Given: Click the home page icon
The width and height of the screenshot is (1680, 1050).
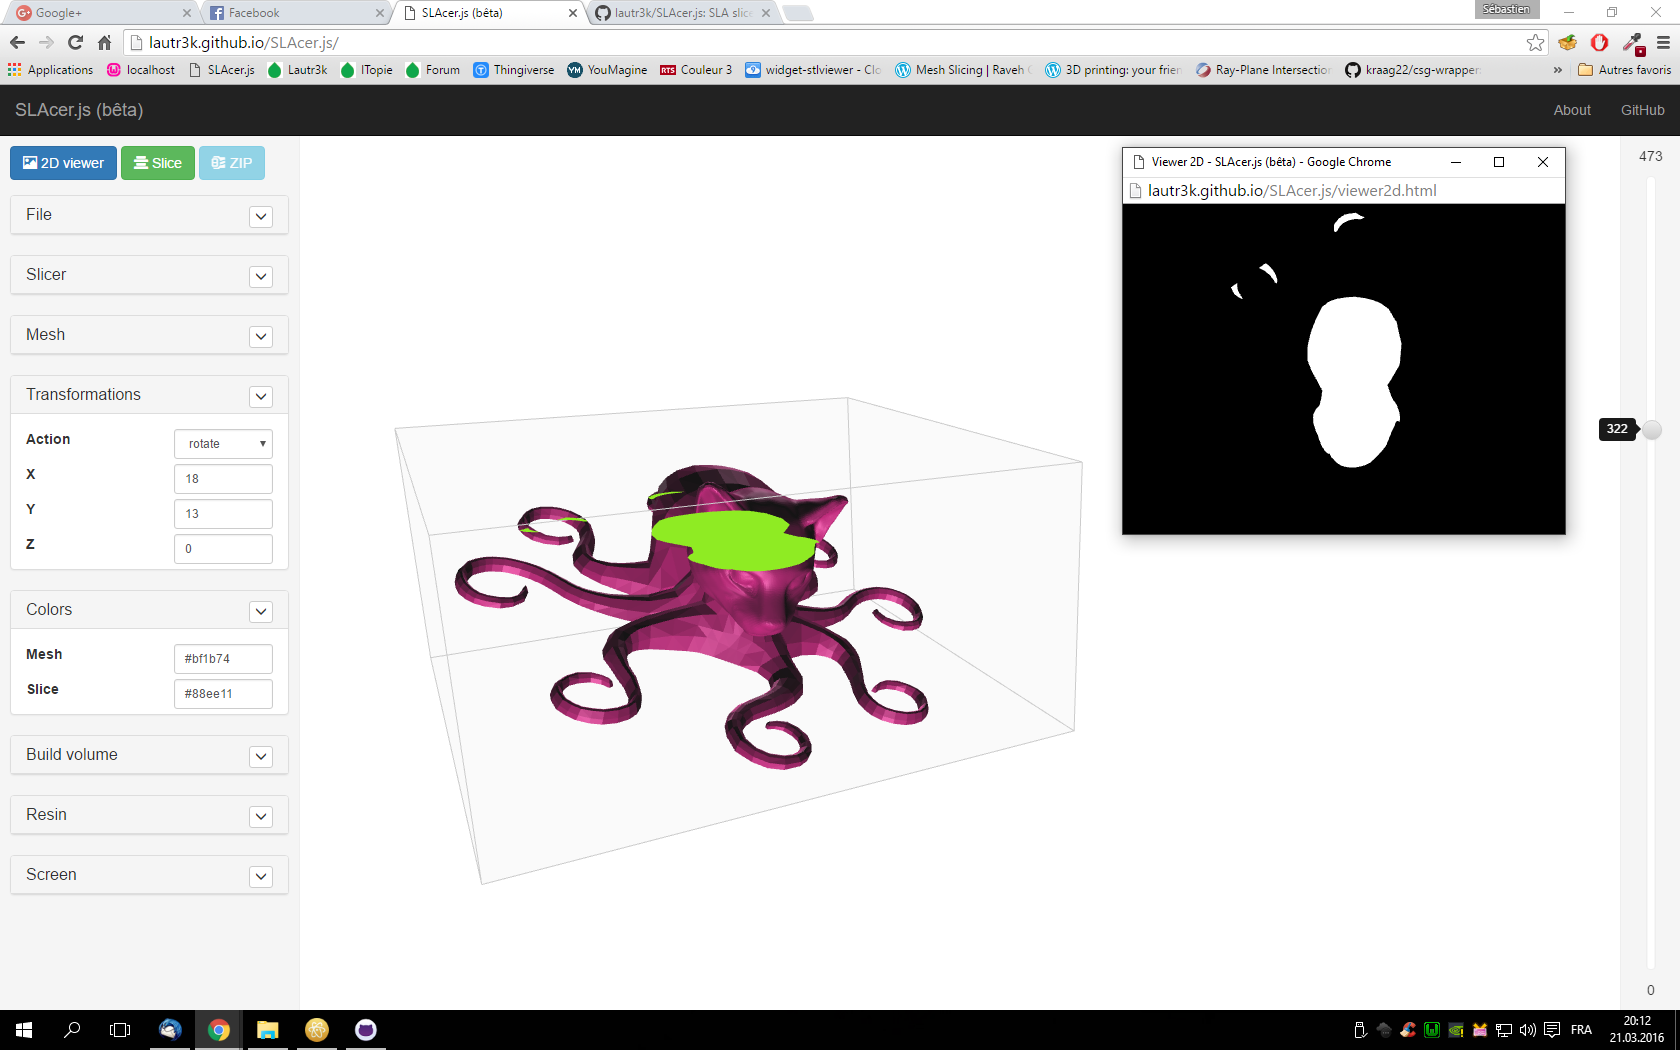Looking at the screenshot, I should (104, 42).
